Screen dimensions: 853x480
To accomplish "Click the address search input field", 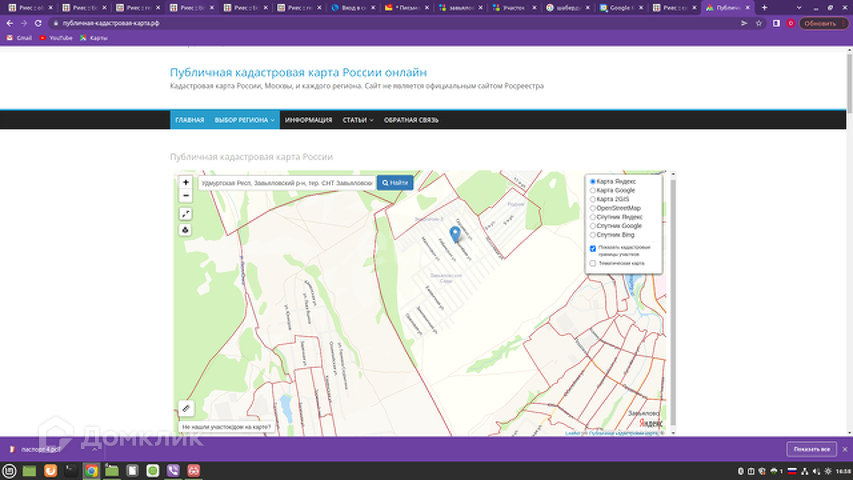I will (285, 183).
